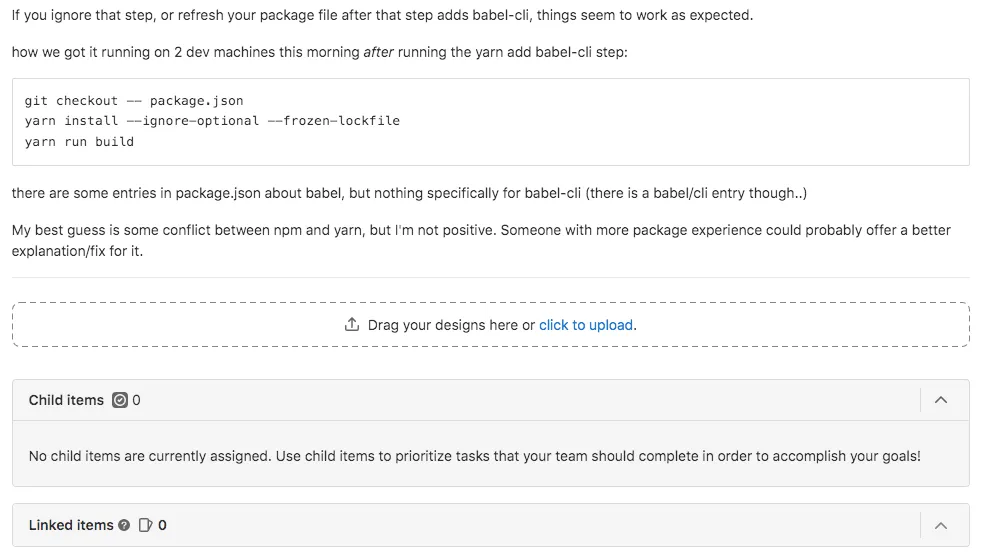Open the click to upload link
This screenshot has width=982, height=557.
click(586, 325)
